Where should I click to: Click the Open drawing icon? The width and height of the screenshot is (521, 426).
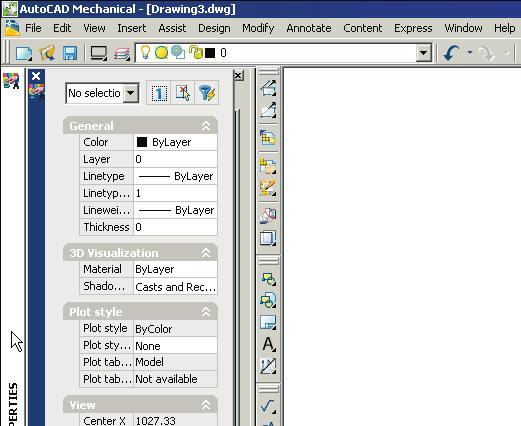coord(48,53)
